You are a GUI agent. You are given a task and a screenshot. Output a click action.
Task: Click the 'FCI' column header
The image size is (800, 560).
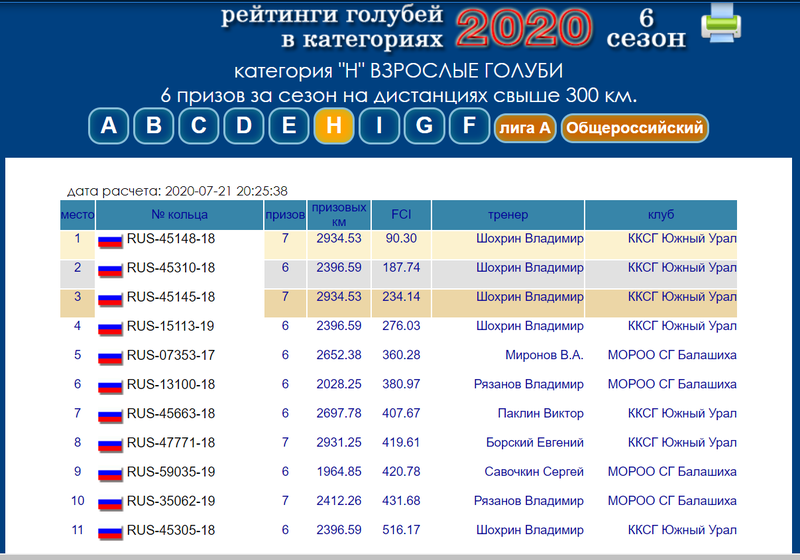401,215
